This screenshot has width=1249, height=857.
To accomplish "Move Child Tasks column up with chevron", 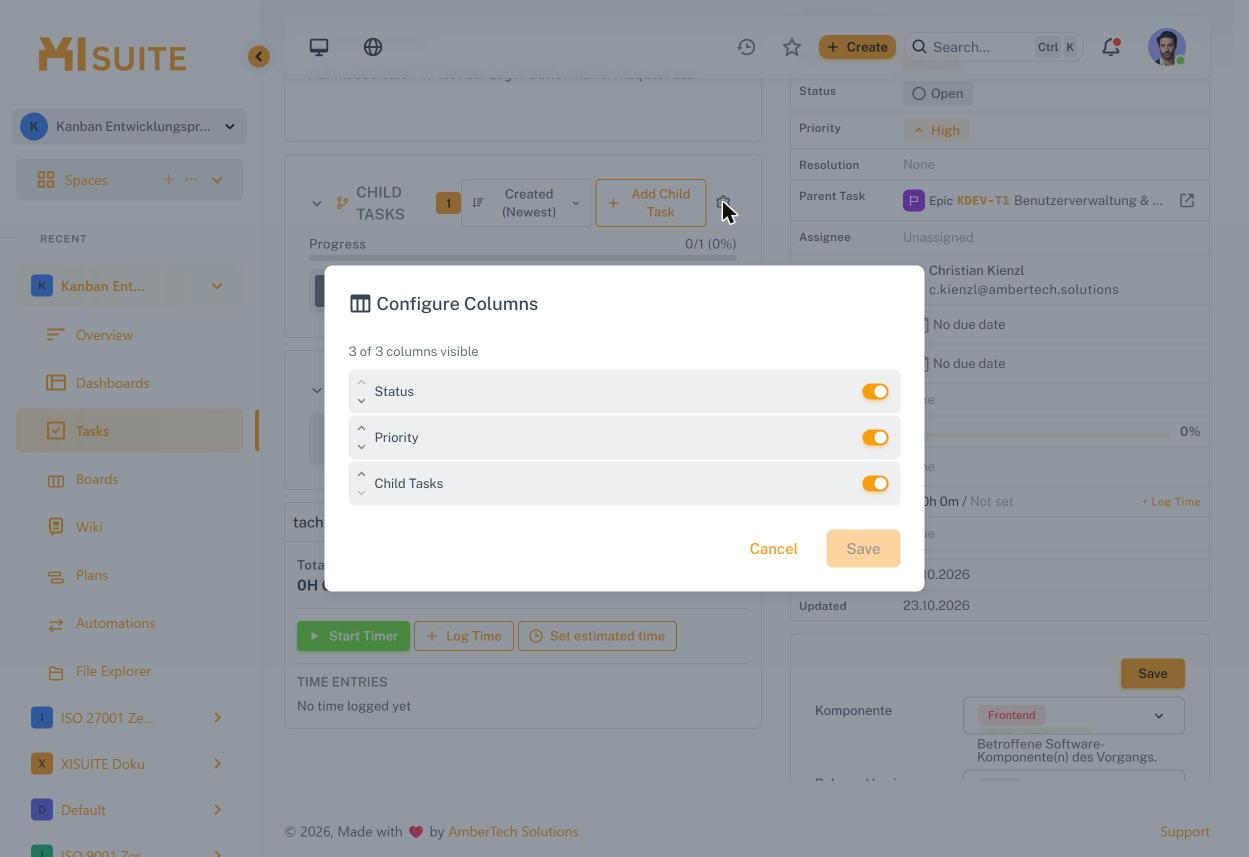I will tap(361, 475).
